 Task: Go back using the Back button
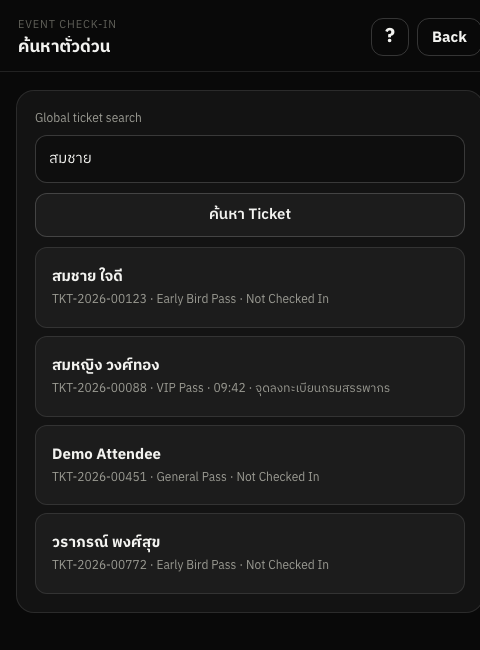click(x=449, y=37)
